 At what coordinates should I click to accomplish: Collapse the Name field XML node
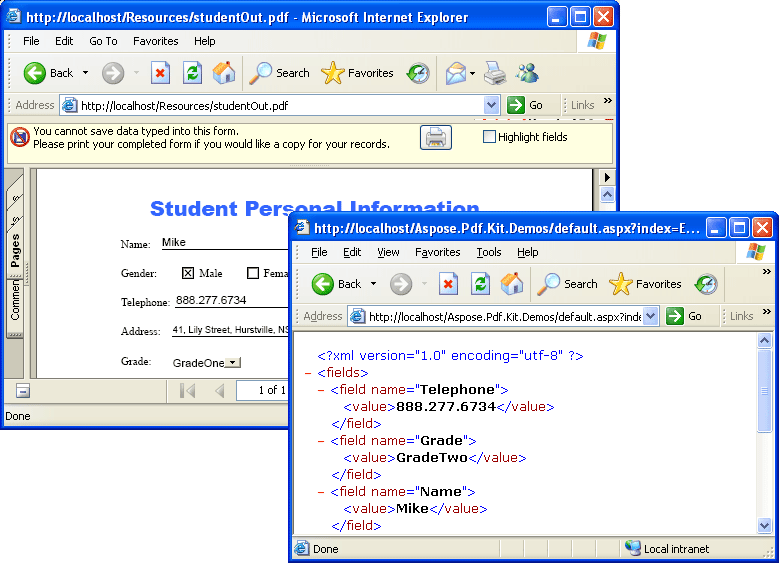[321, 492]
